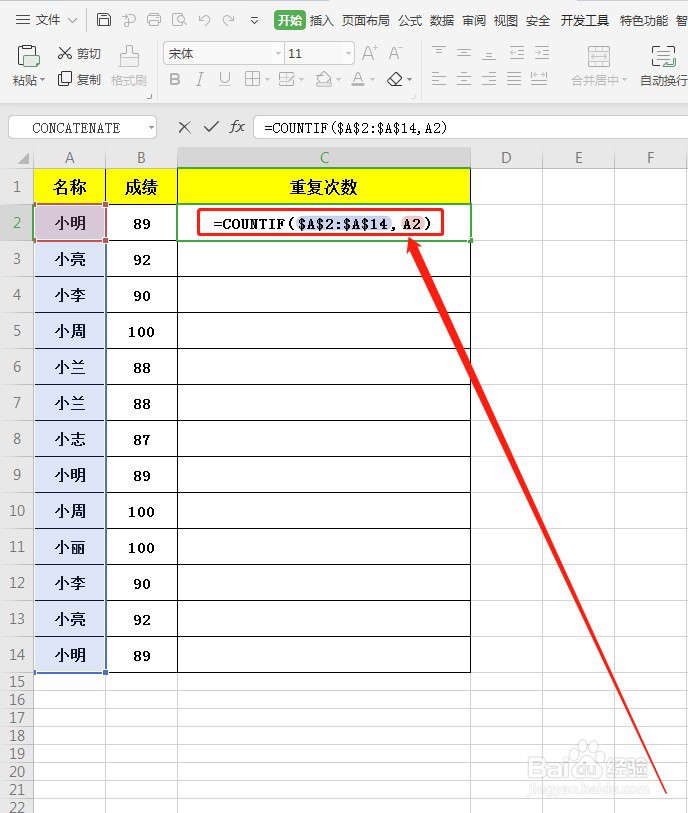Click the align left icon
The width and height of the screenshot is (688, 813).
pos(439,79)
